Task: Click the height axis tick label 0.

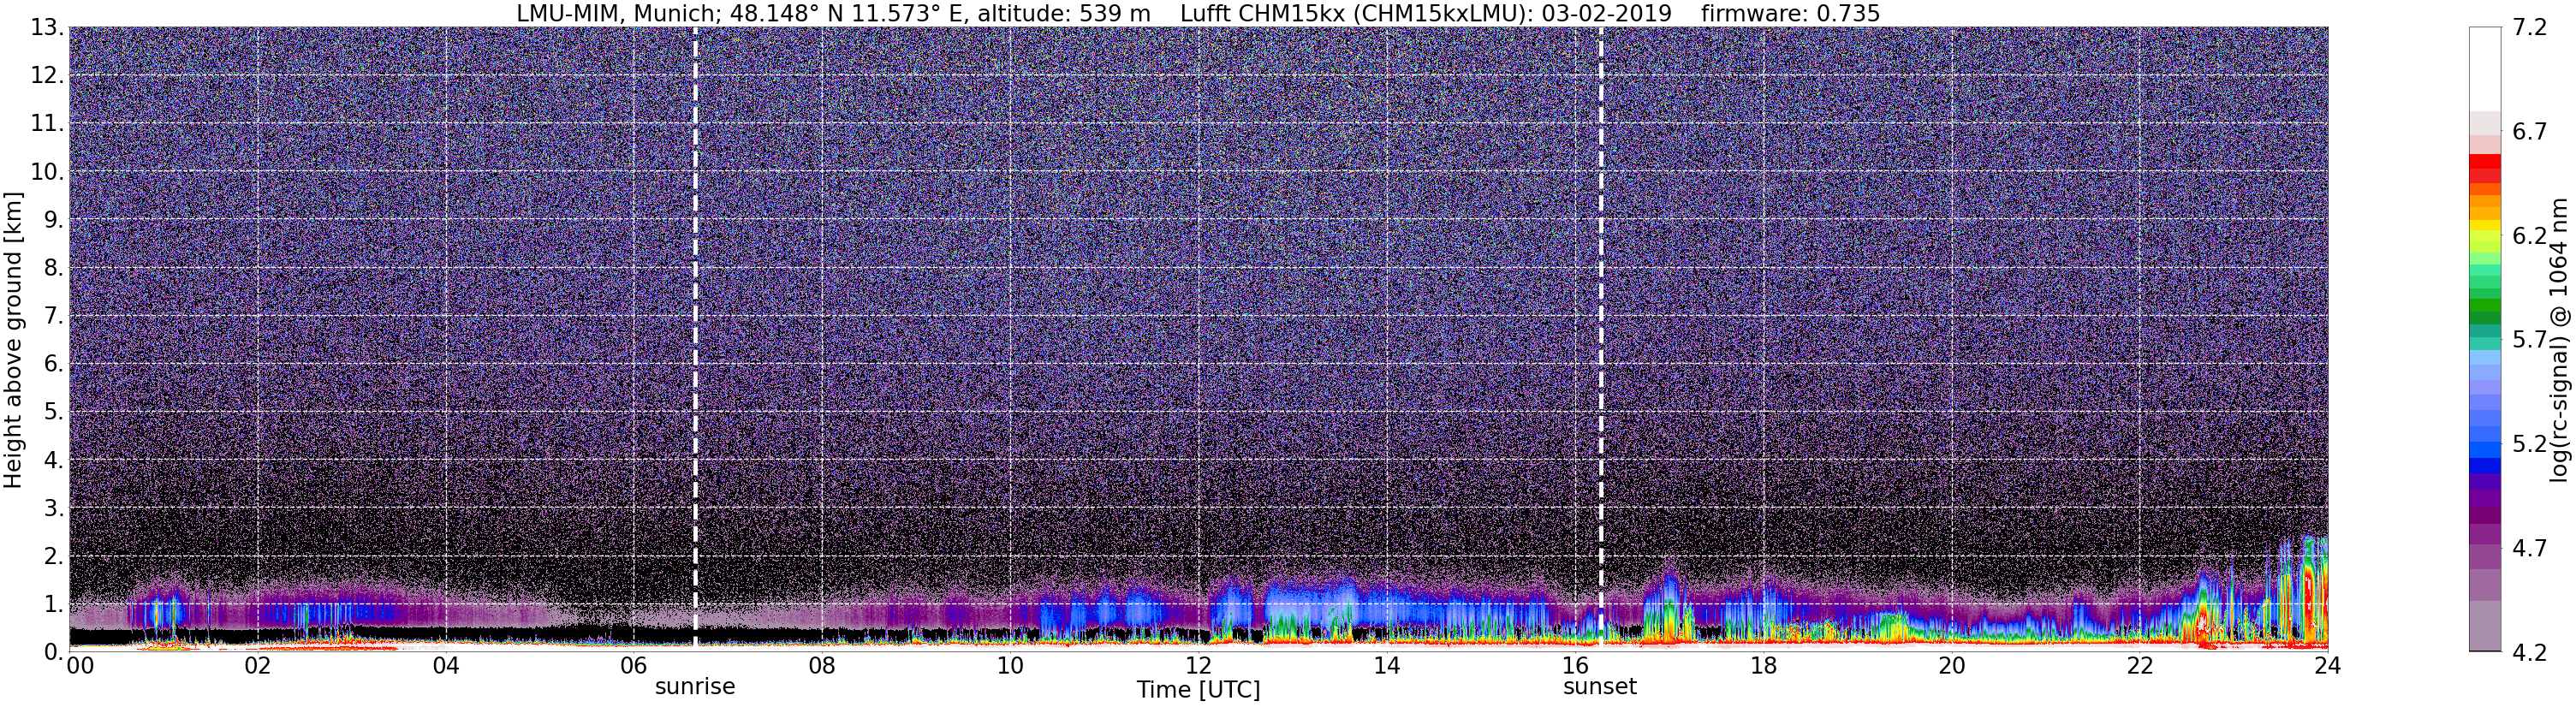Action: [x=54, y=651]
